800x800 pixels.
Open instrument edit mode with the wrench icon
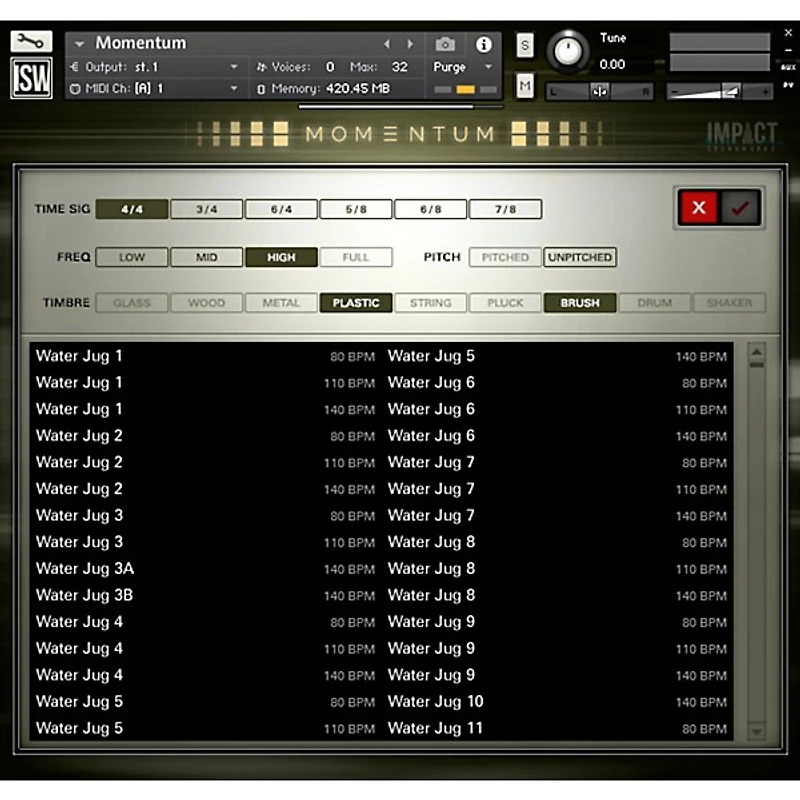pyautogui.click(x=32, y=41)
